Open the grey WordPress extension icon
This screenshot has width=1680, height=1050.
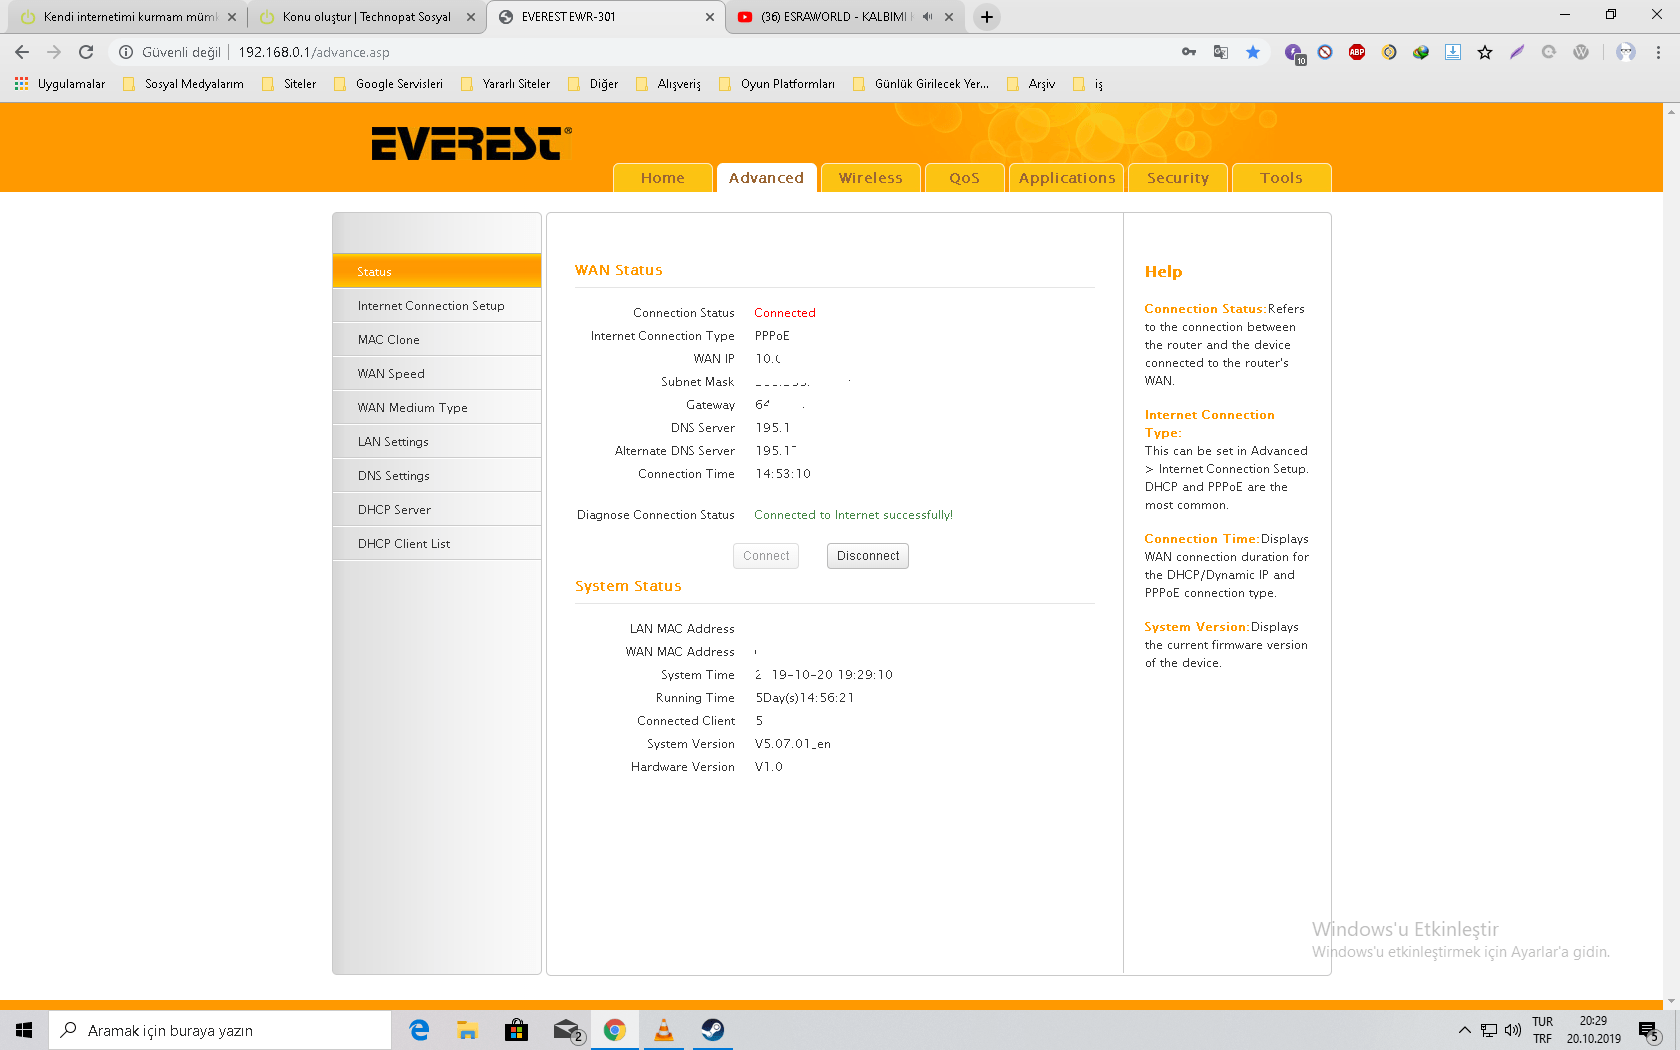pyautogui.click(x=1581, y=52)
